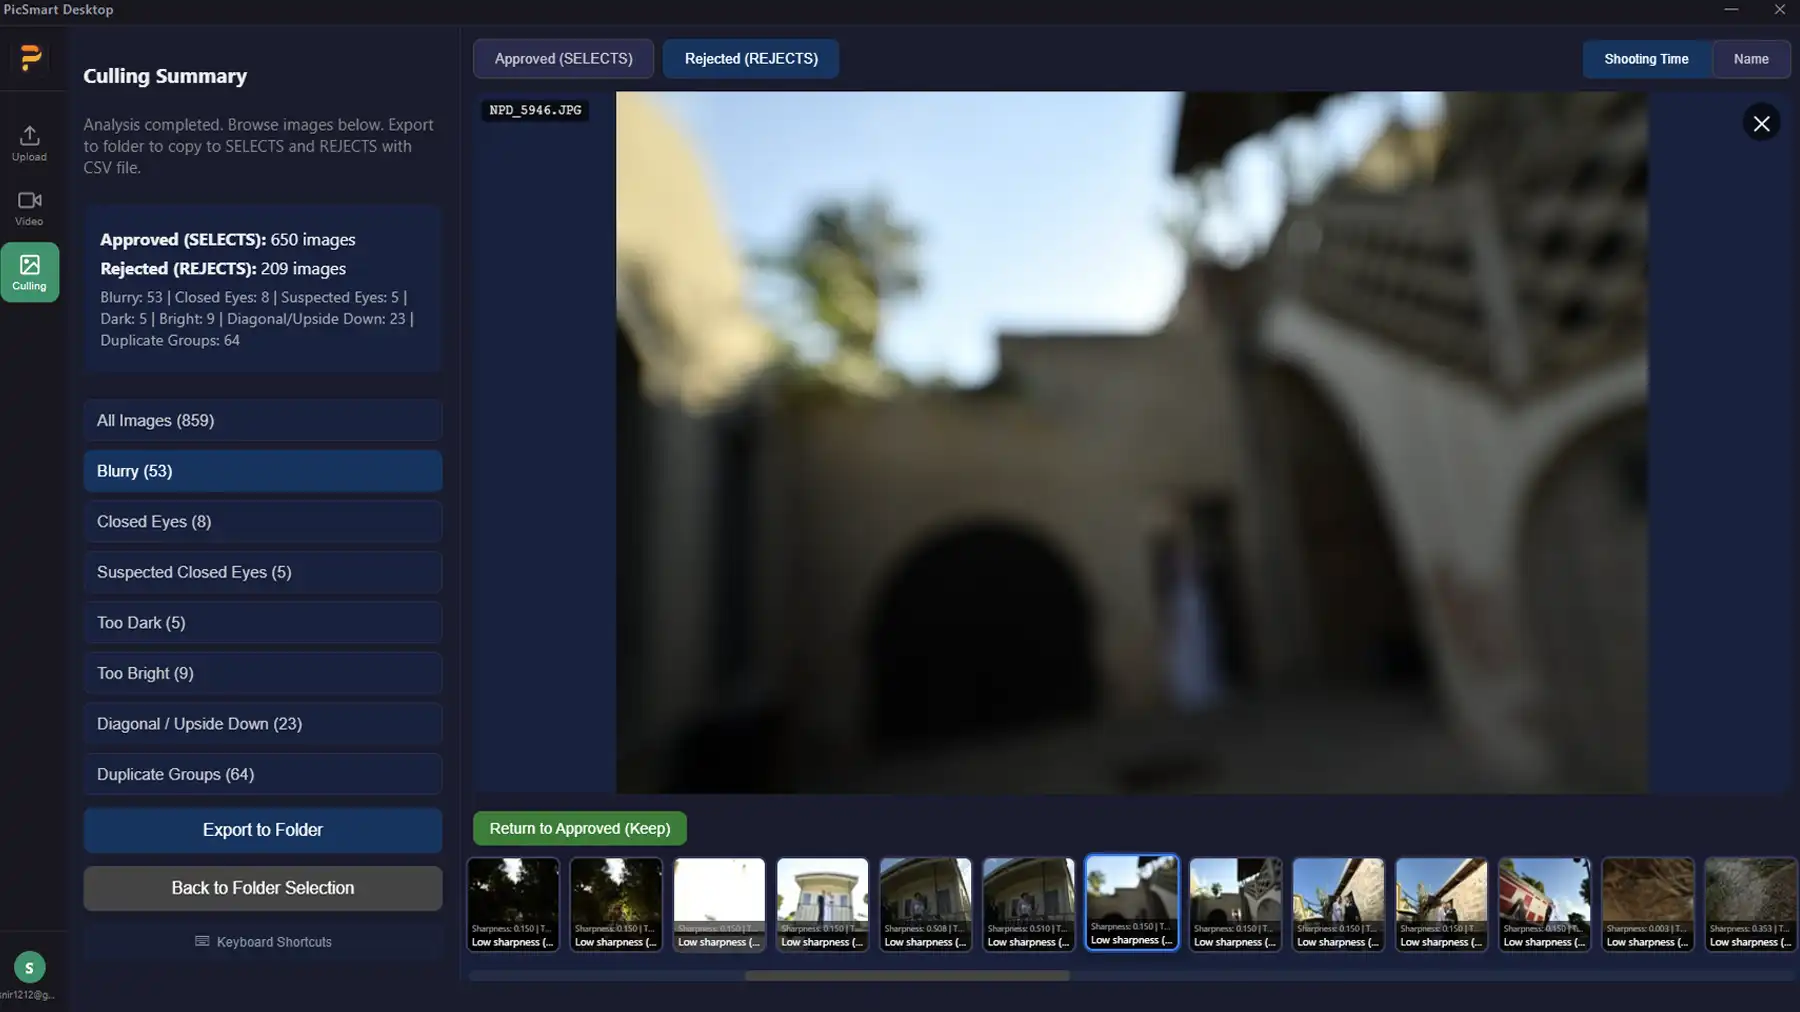Select the Blurry (53) filter

(263, 471)
